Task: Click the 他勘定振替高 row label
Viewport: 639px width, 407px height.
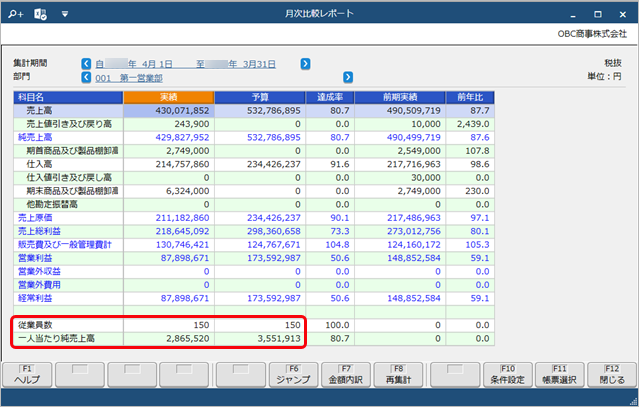Action: 52,204
